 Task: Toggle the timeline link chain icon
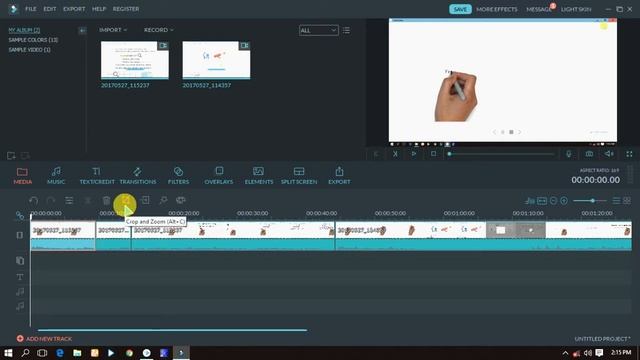[20, 216]
